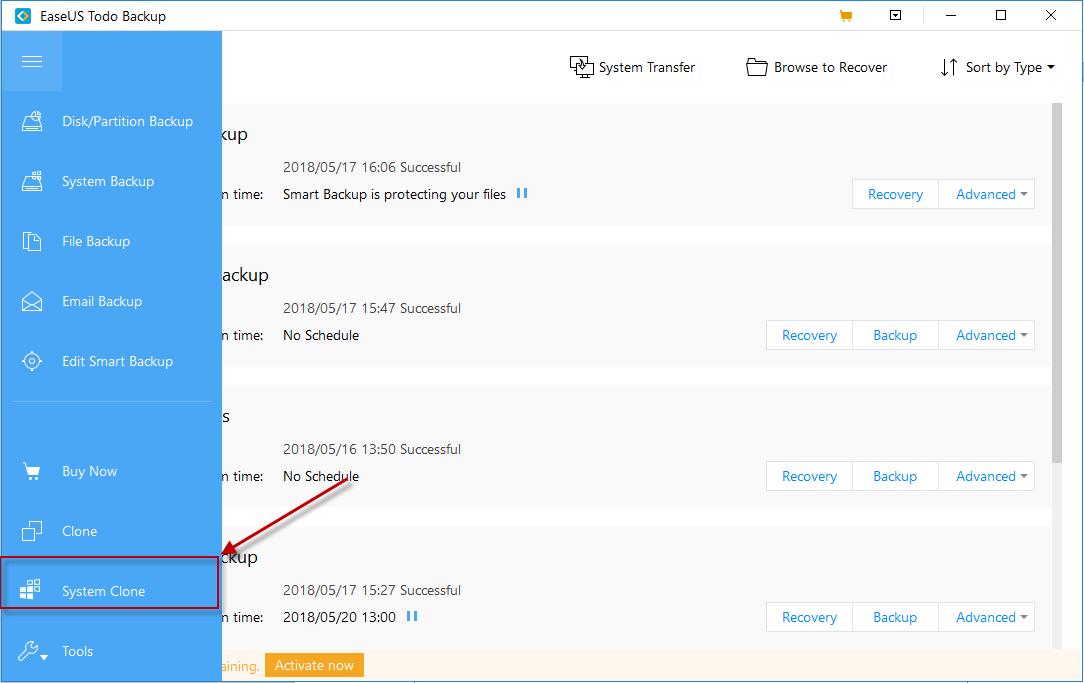The image size is (1084, 683).
Task: Click the File Backup documents icon
Action: click(32, 241)
